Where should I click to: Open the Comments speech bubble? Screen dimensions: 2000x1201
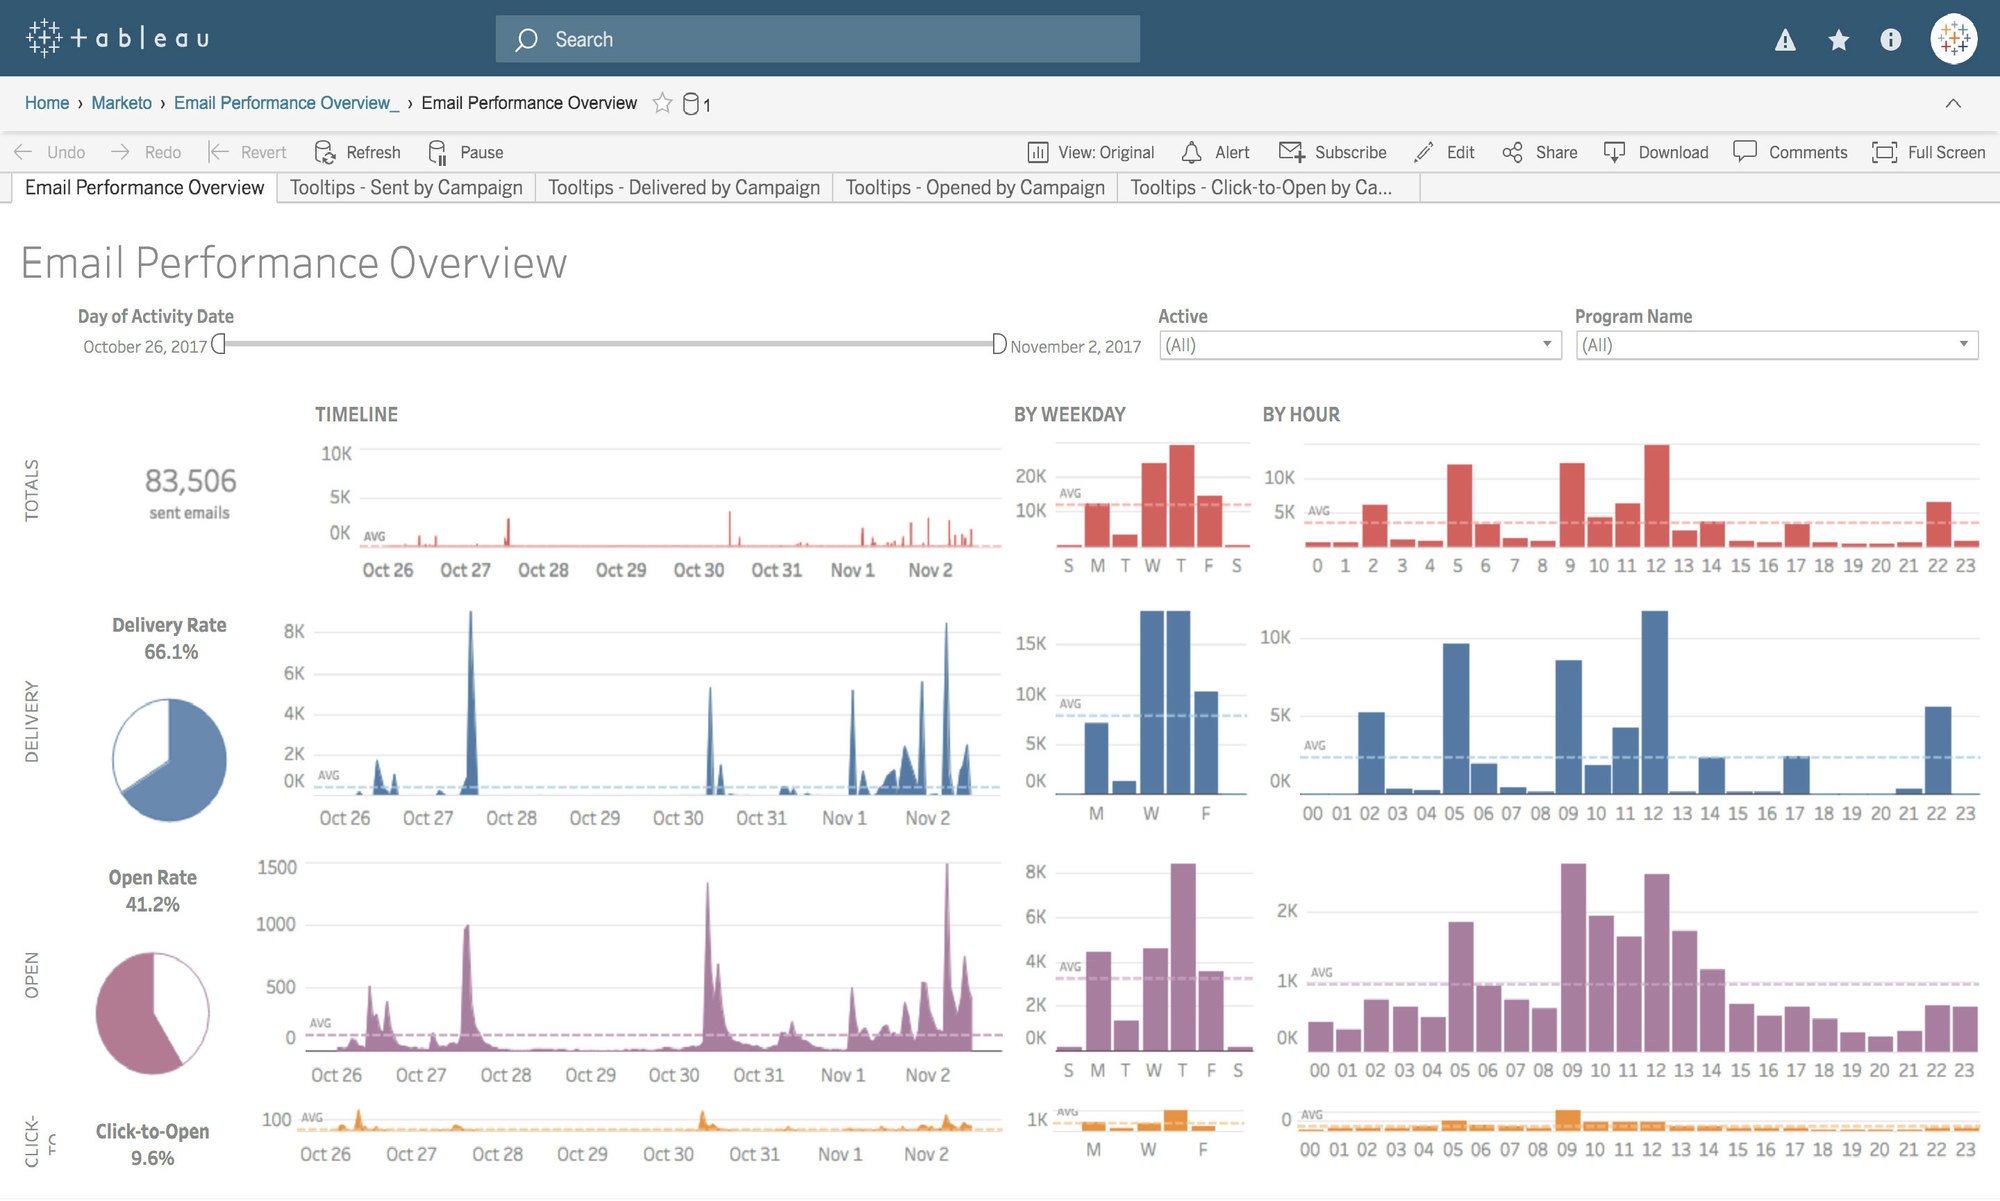tap(1745, 152)
